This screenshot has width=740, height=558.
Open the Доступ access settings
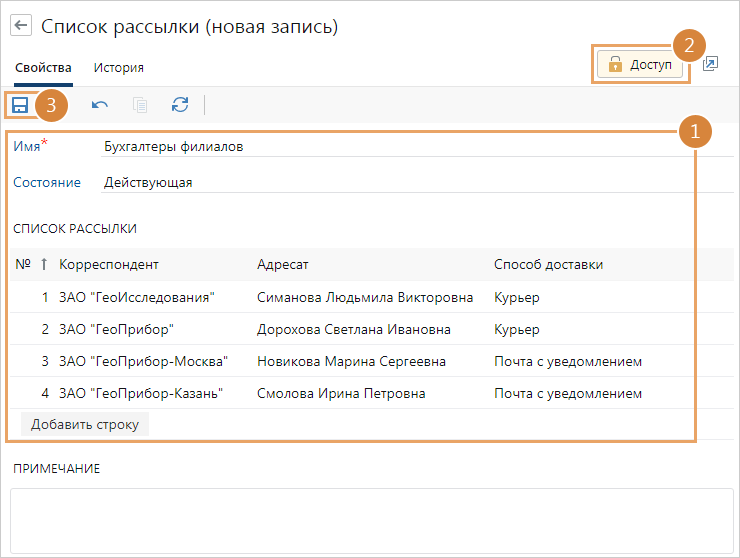click(x=641, y=65)
